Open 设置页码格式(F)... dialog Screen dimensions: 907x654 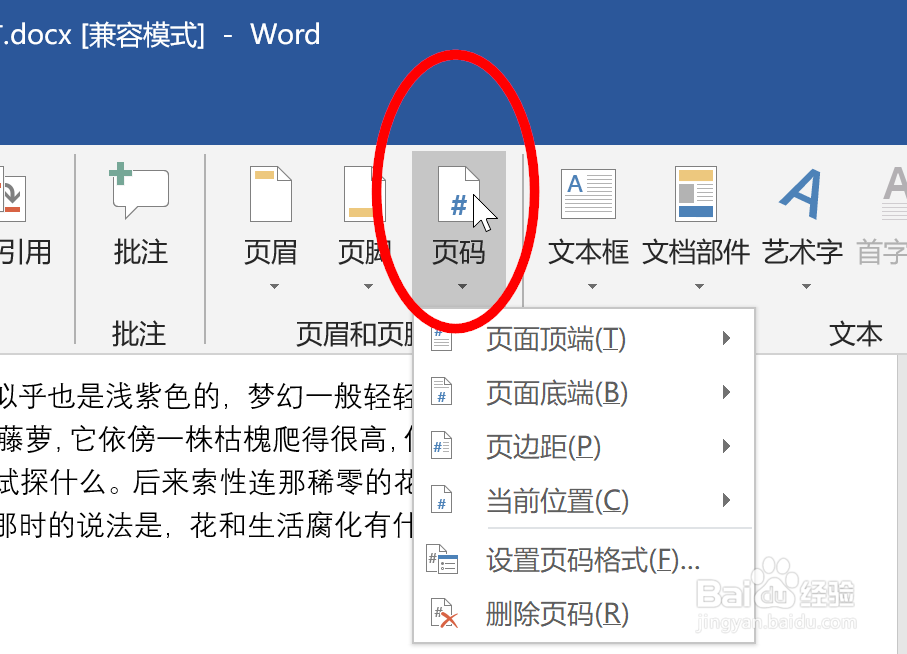click(x=584, y=560)
